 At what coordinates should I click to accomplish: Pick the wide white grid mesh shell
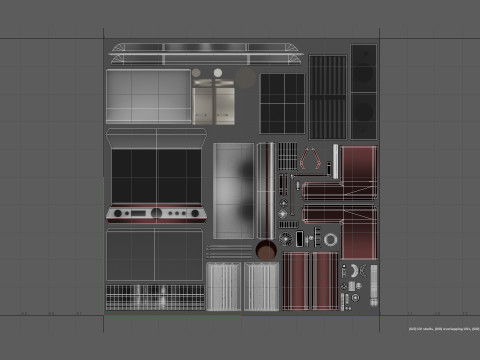coord(155,297)
